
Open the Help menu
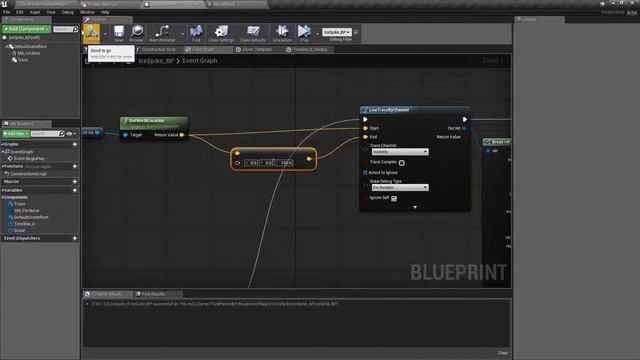pyautogui.click(x=105, y=12)
